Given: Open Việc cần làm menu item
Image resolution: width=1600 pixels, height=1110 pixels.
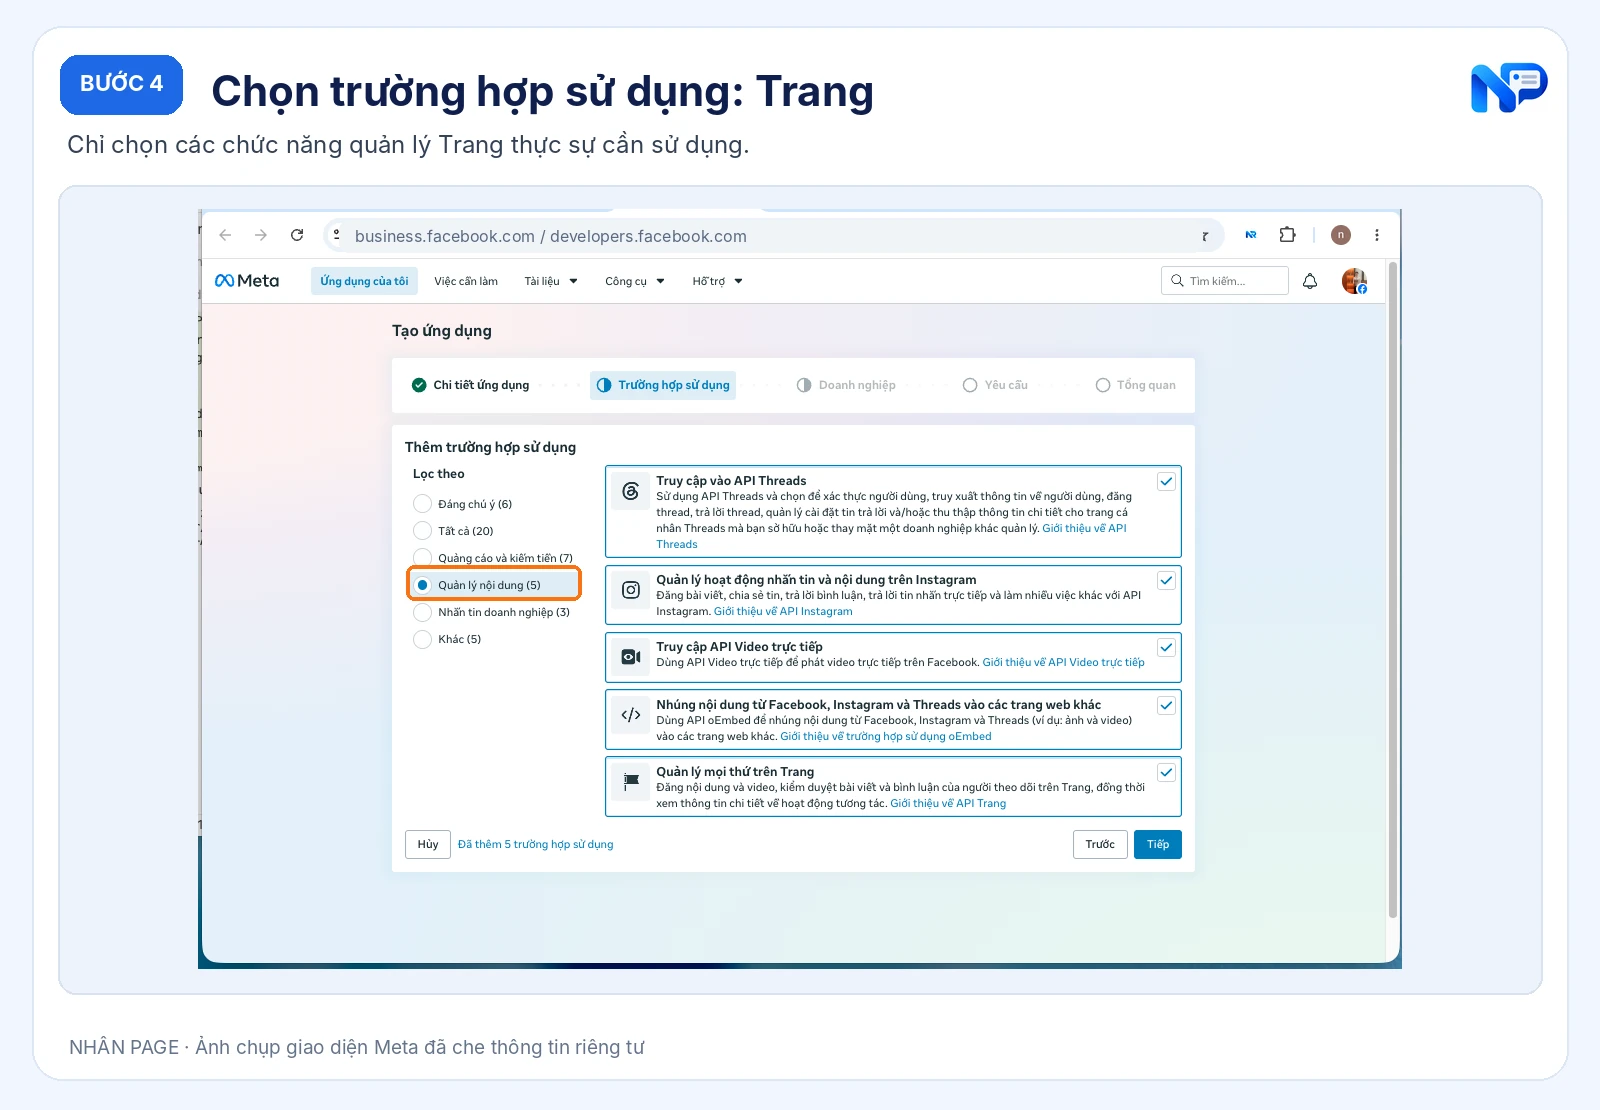Looking at the screenshot, I should [466, 281].
